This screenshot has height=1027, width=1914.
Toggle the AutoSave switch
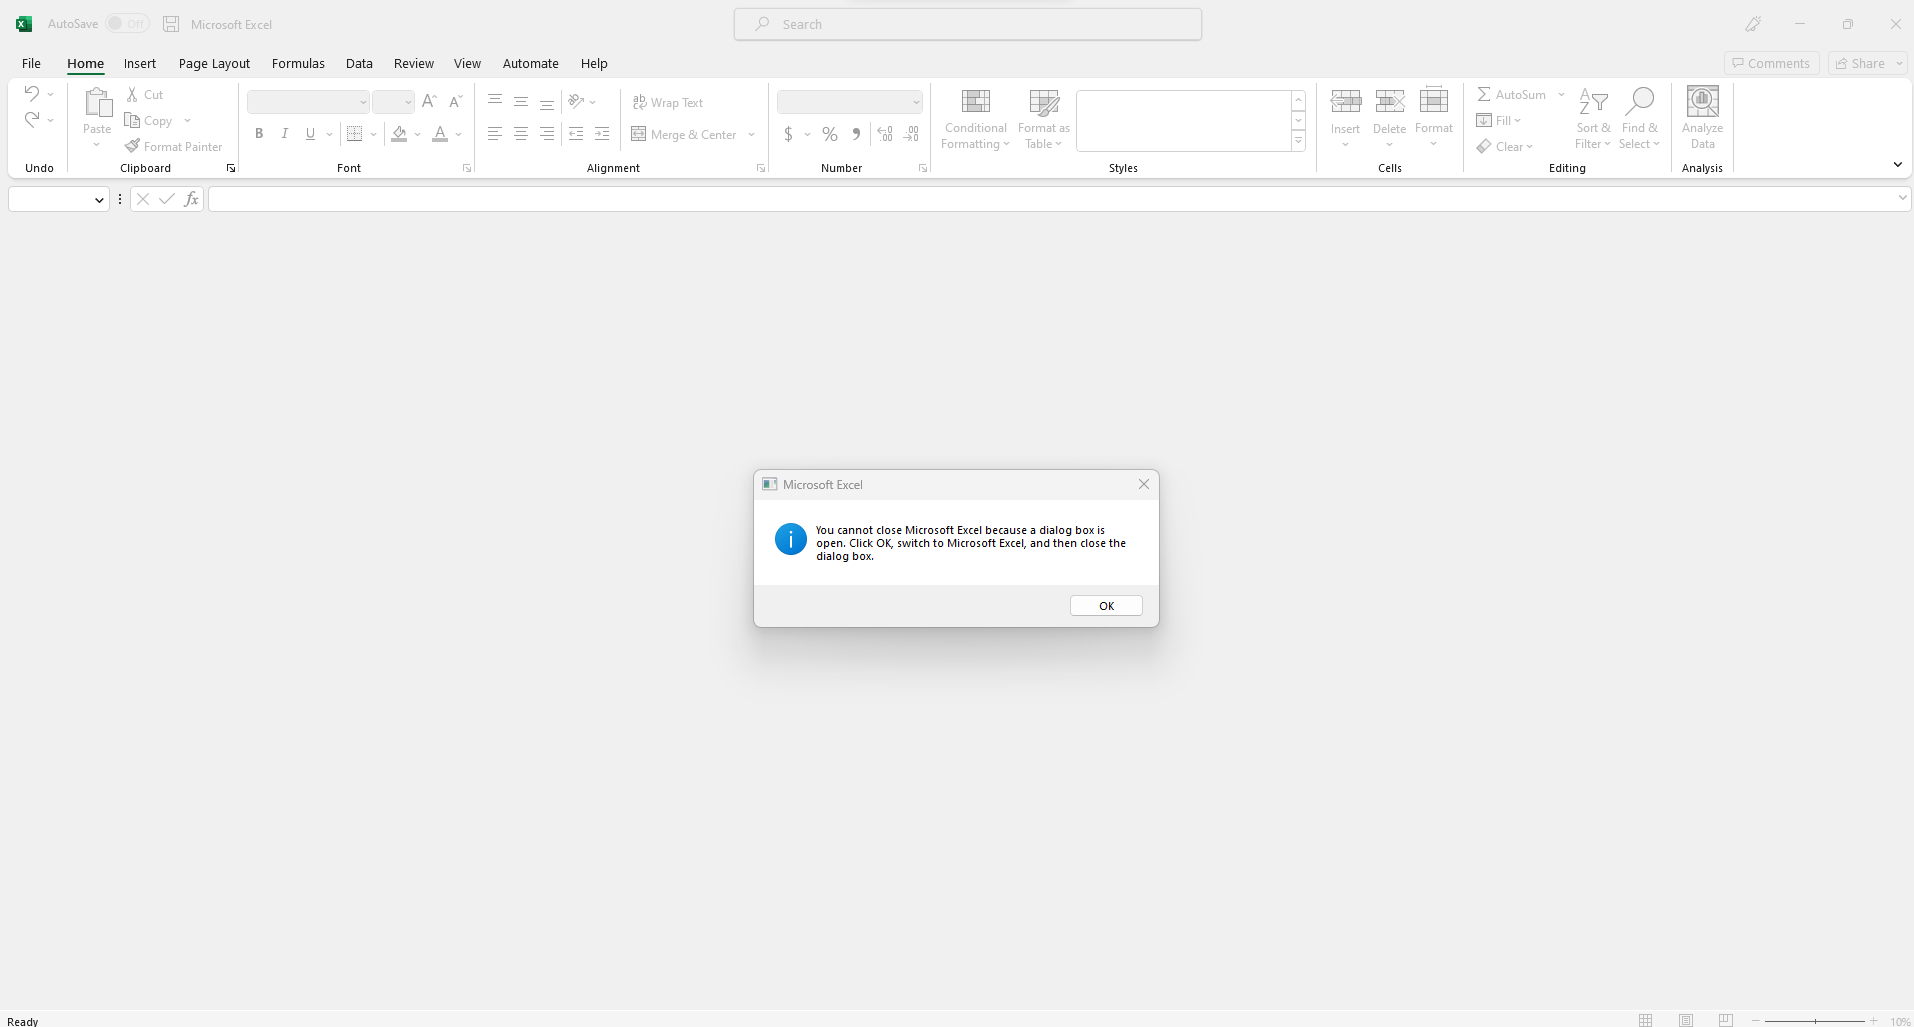pos(127,23)
